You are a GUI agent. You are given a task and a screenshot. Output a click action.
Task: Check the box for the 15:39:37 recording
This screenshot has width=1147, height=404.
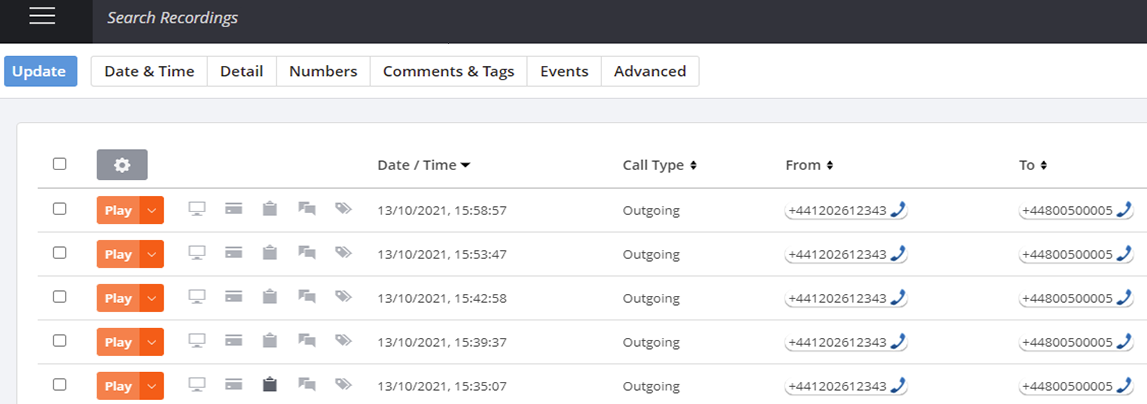point(59,340)
